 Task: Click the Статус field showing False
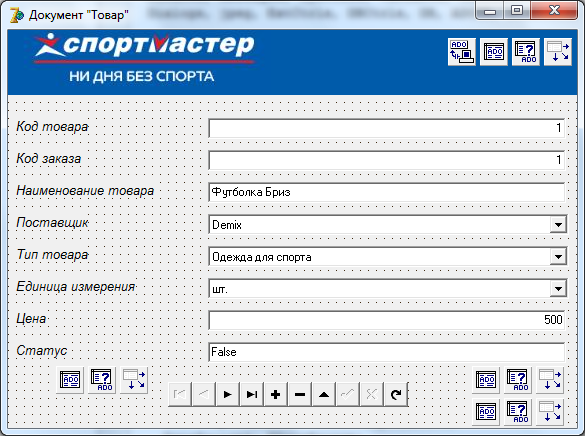tap(387, 352)
